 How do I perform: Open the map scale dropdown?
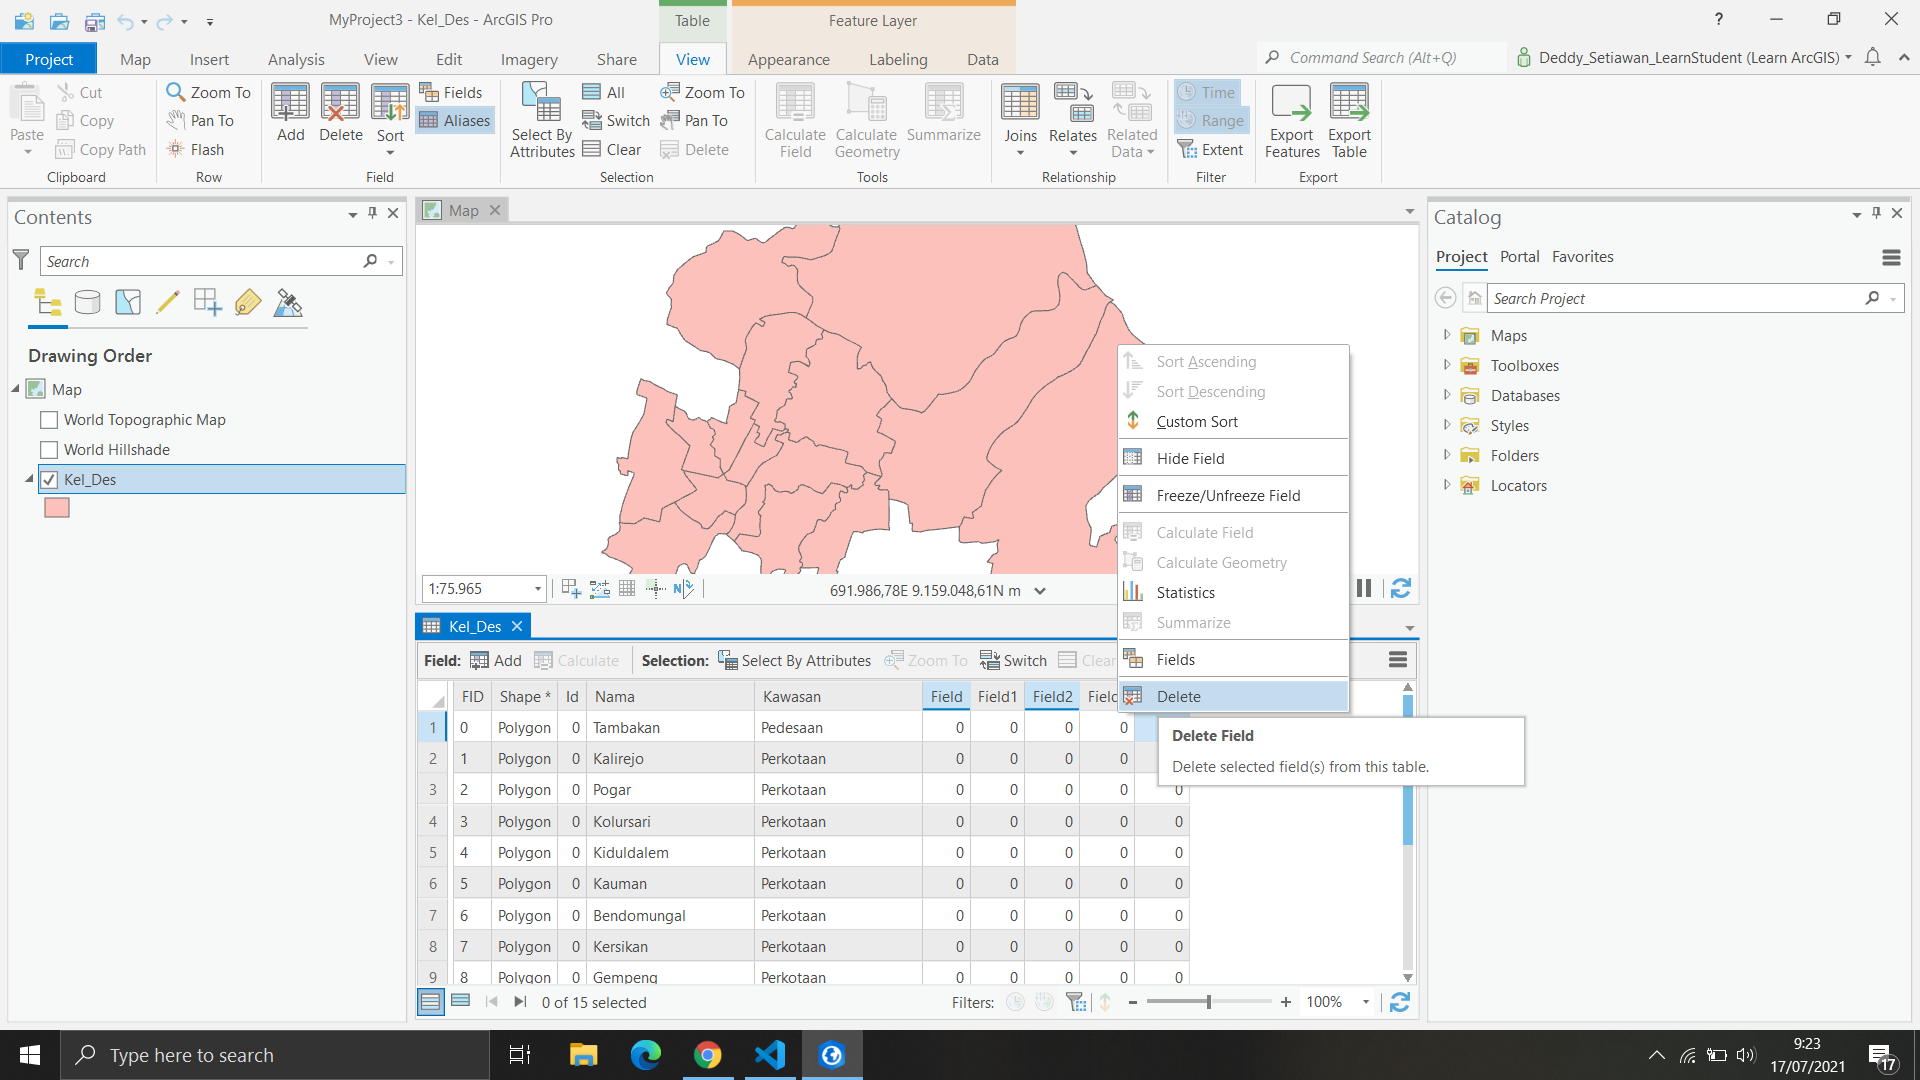click(x=537, y=589)
